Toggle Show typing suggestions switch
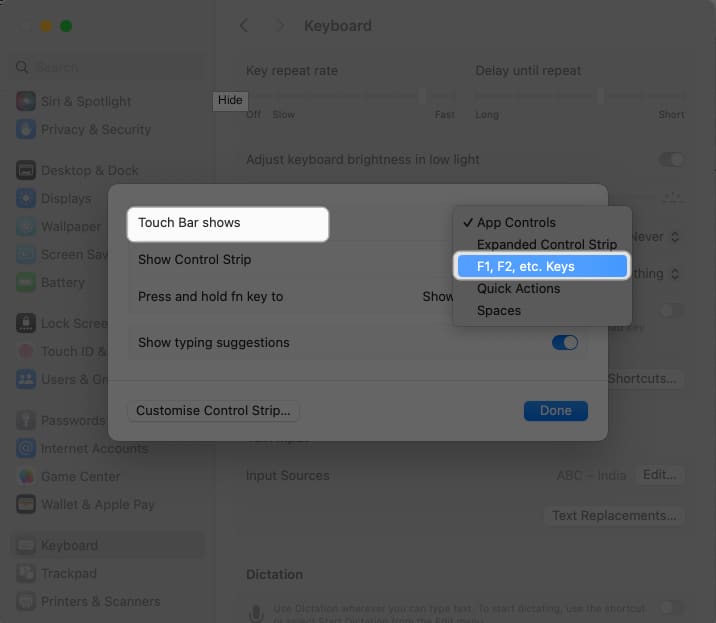The height and width of the screenshot is (623, 716). 565,343
